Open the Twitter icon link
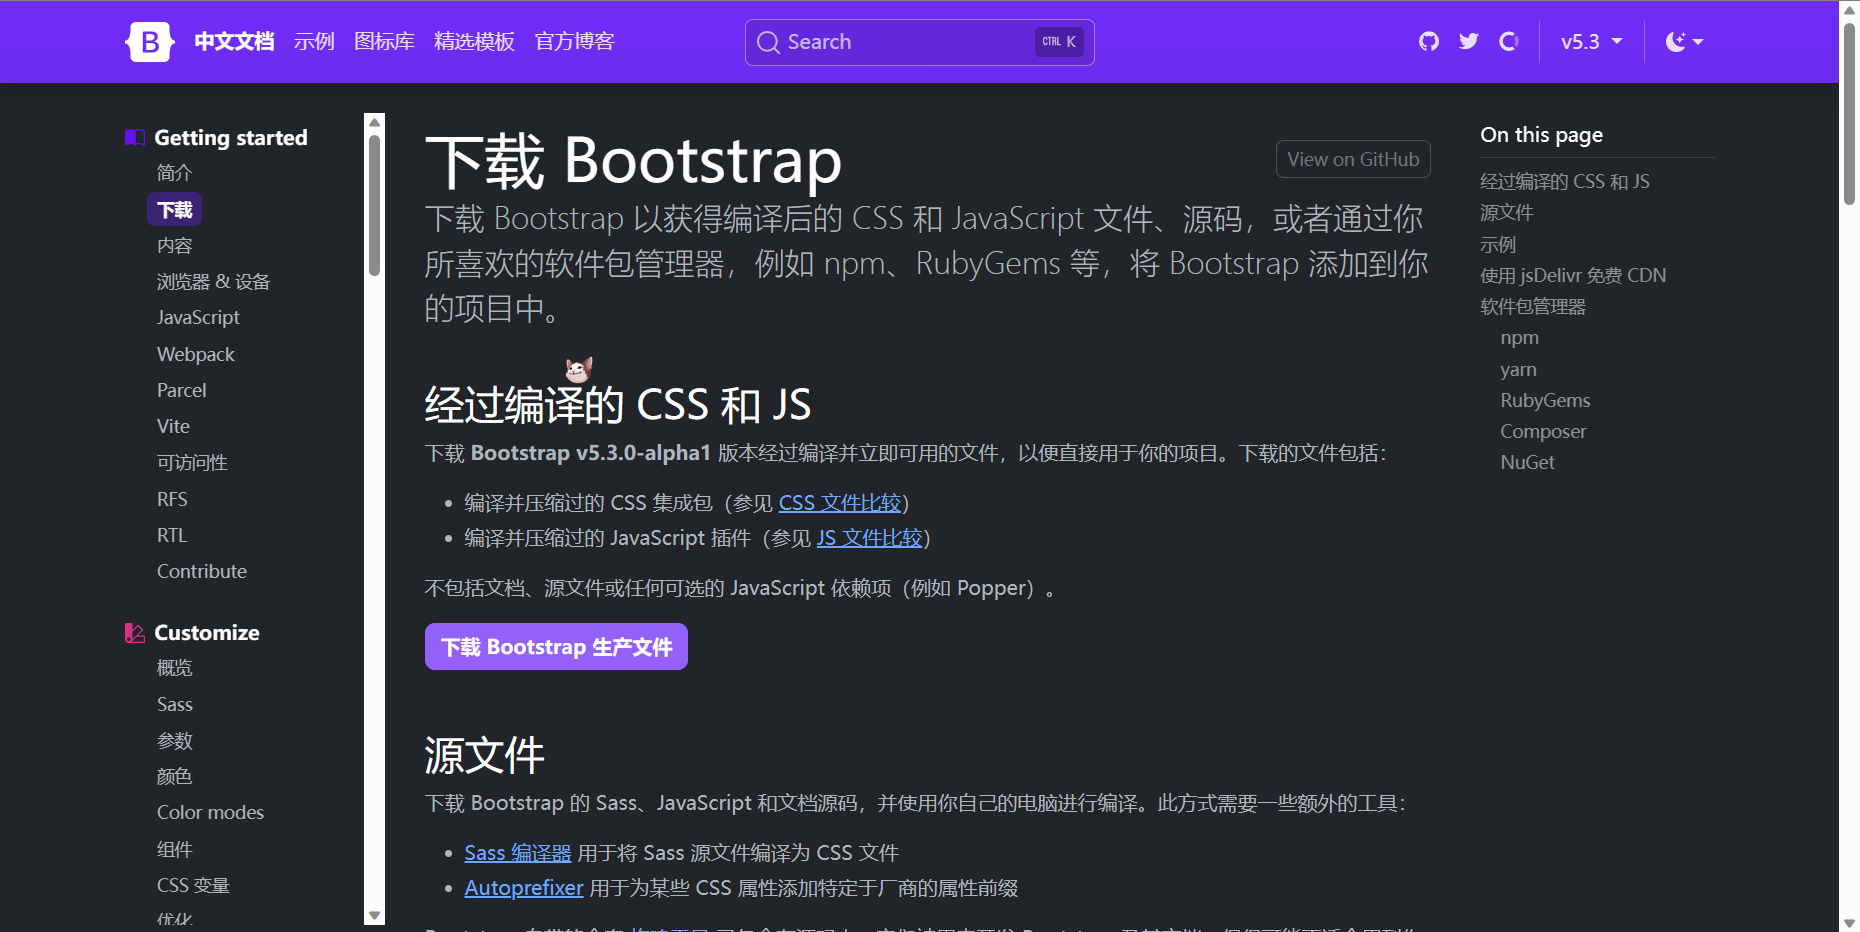Screen dimensions: 1860x932 tap(1469, 41)
